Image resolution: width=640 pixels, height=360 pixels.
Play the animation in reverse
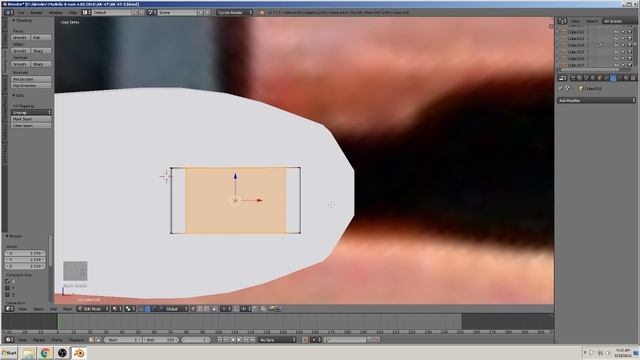pos(233,340)
